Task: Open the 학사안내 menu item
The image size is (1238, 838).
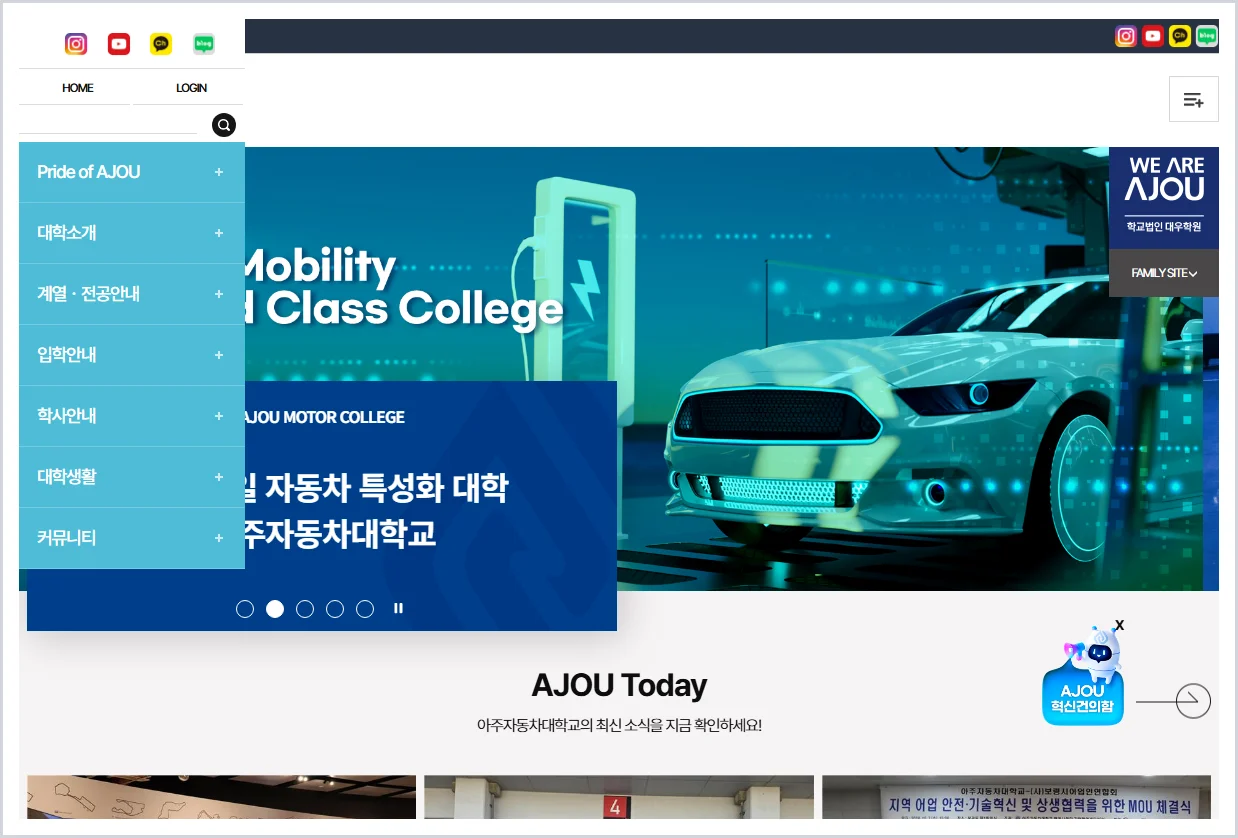Action: coord(131,416)
